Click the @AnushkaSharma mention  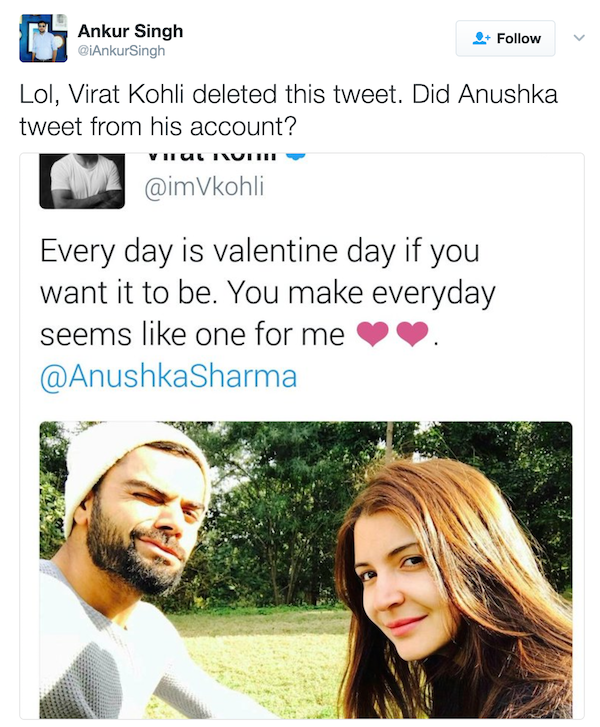pyautogui.click(x=168, y=377)
